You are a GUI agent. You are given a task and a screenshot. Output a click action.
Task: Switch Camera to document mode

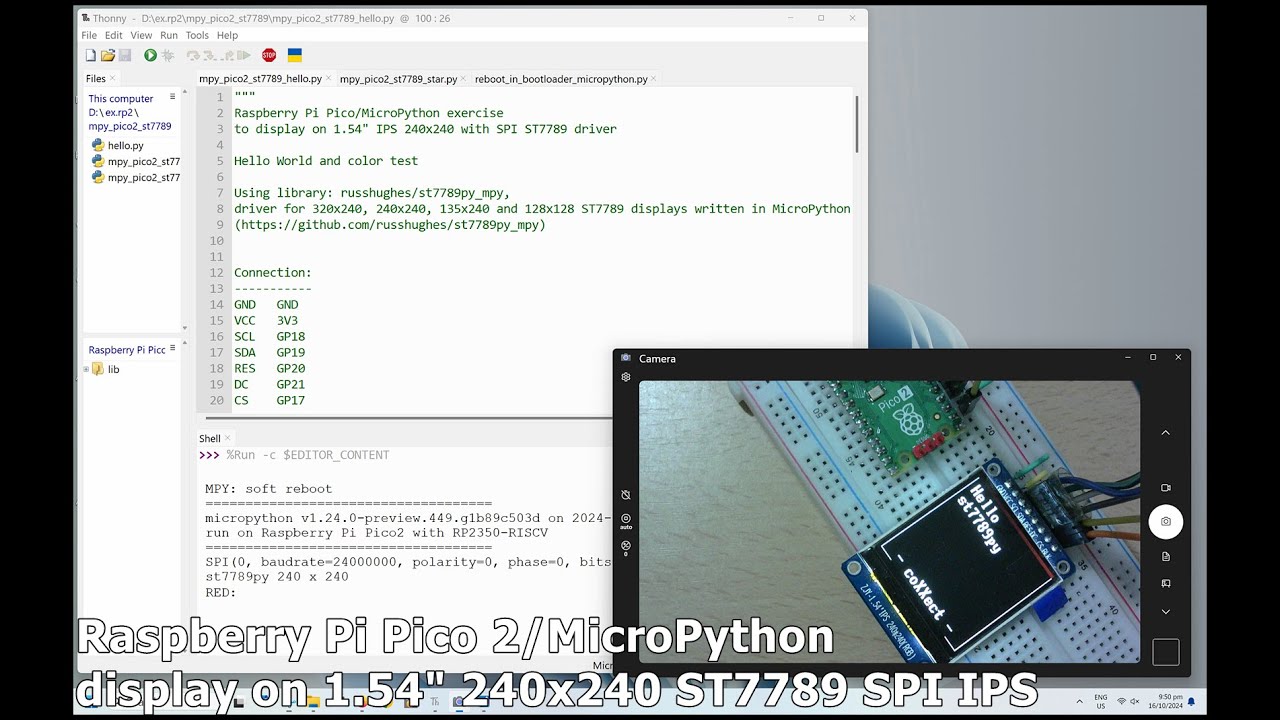point(1165,556)
